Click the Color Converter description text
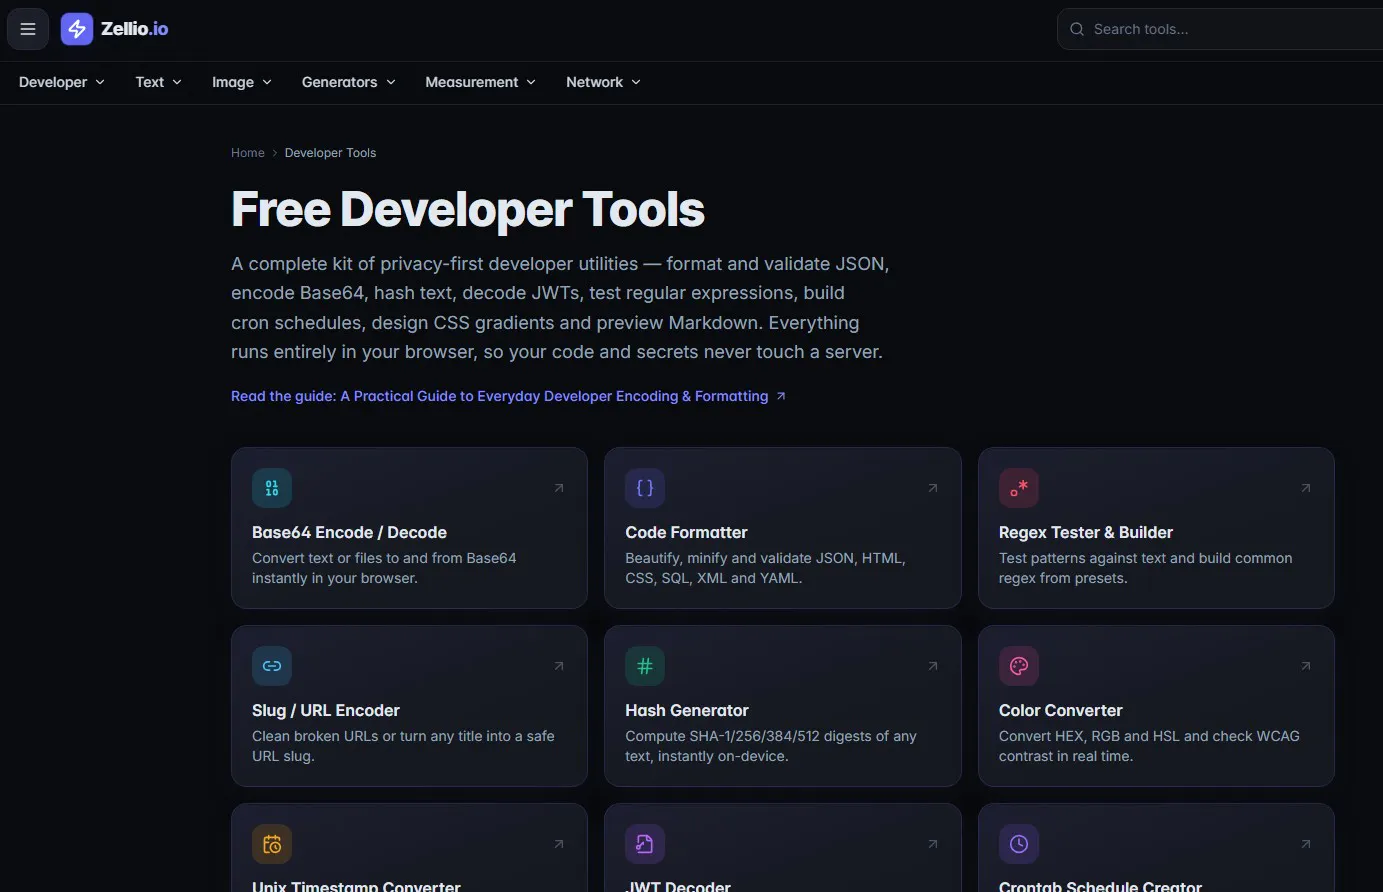 coord(1149,746)
